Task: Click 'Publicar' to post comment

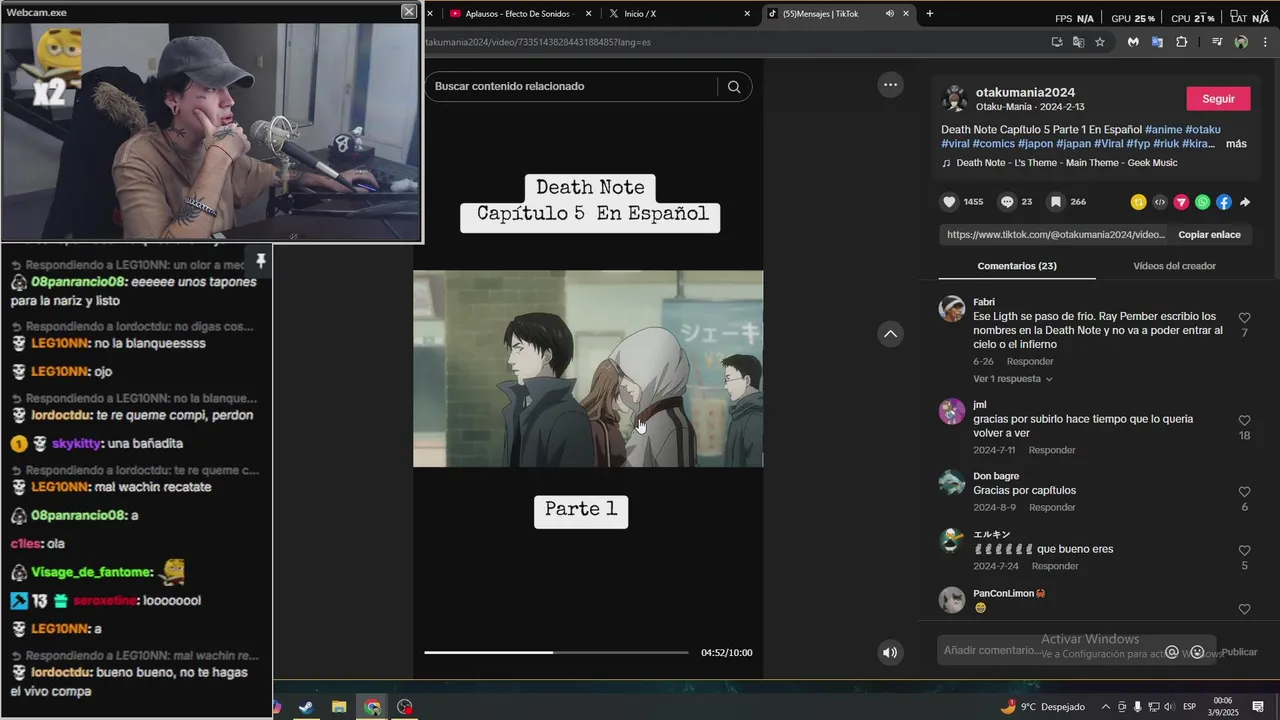Action: pos(1239,652)
